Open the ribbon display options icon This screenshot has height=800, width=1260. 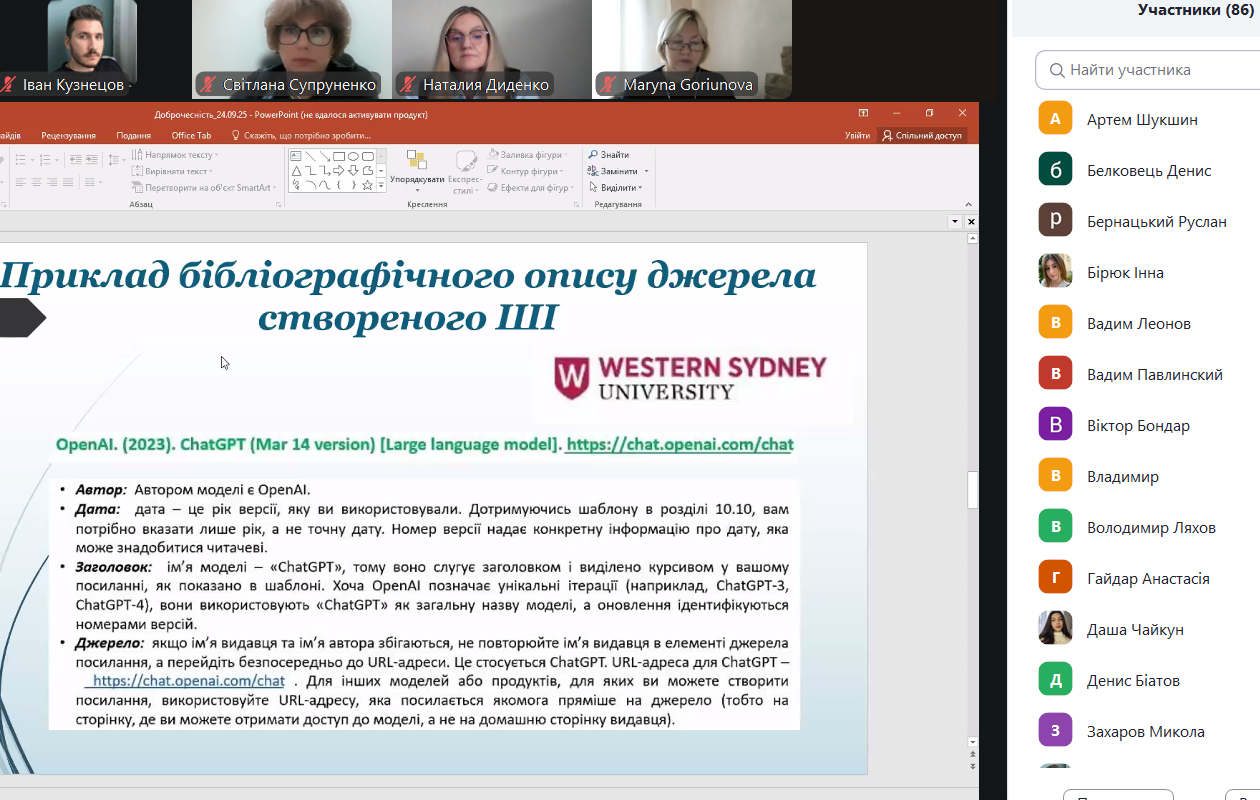tap(863, 113)
